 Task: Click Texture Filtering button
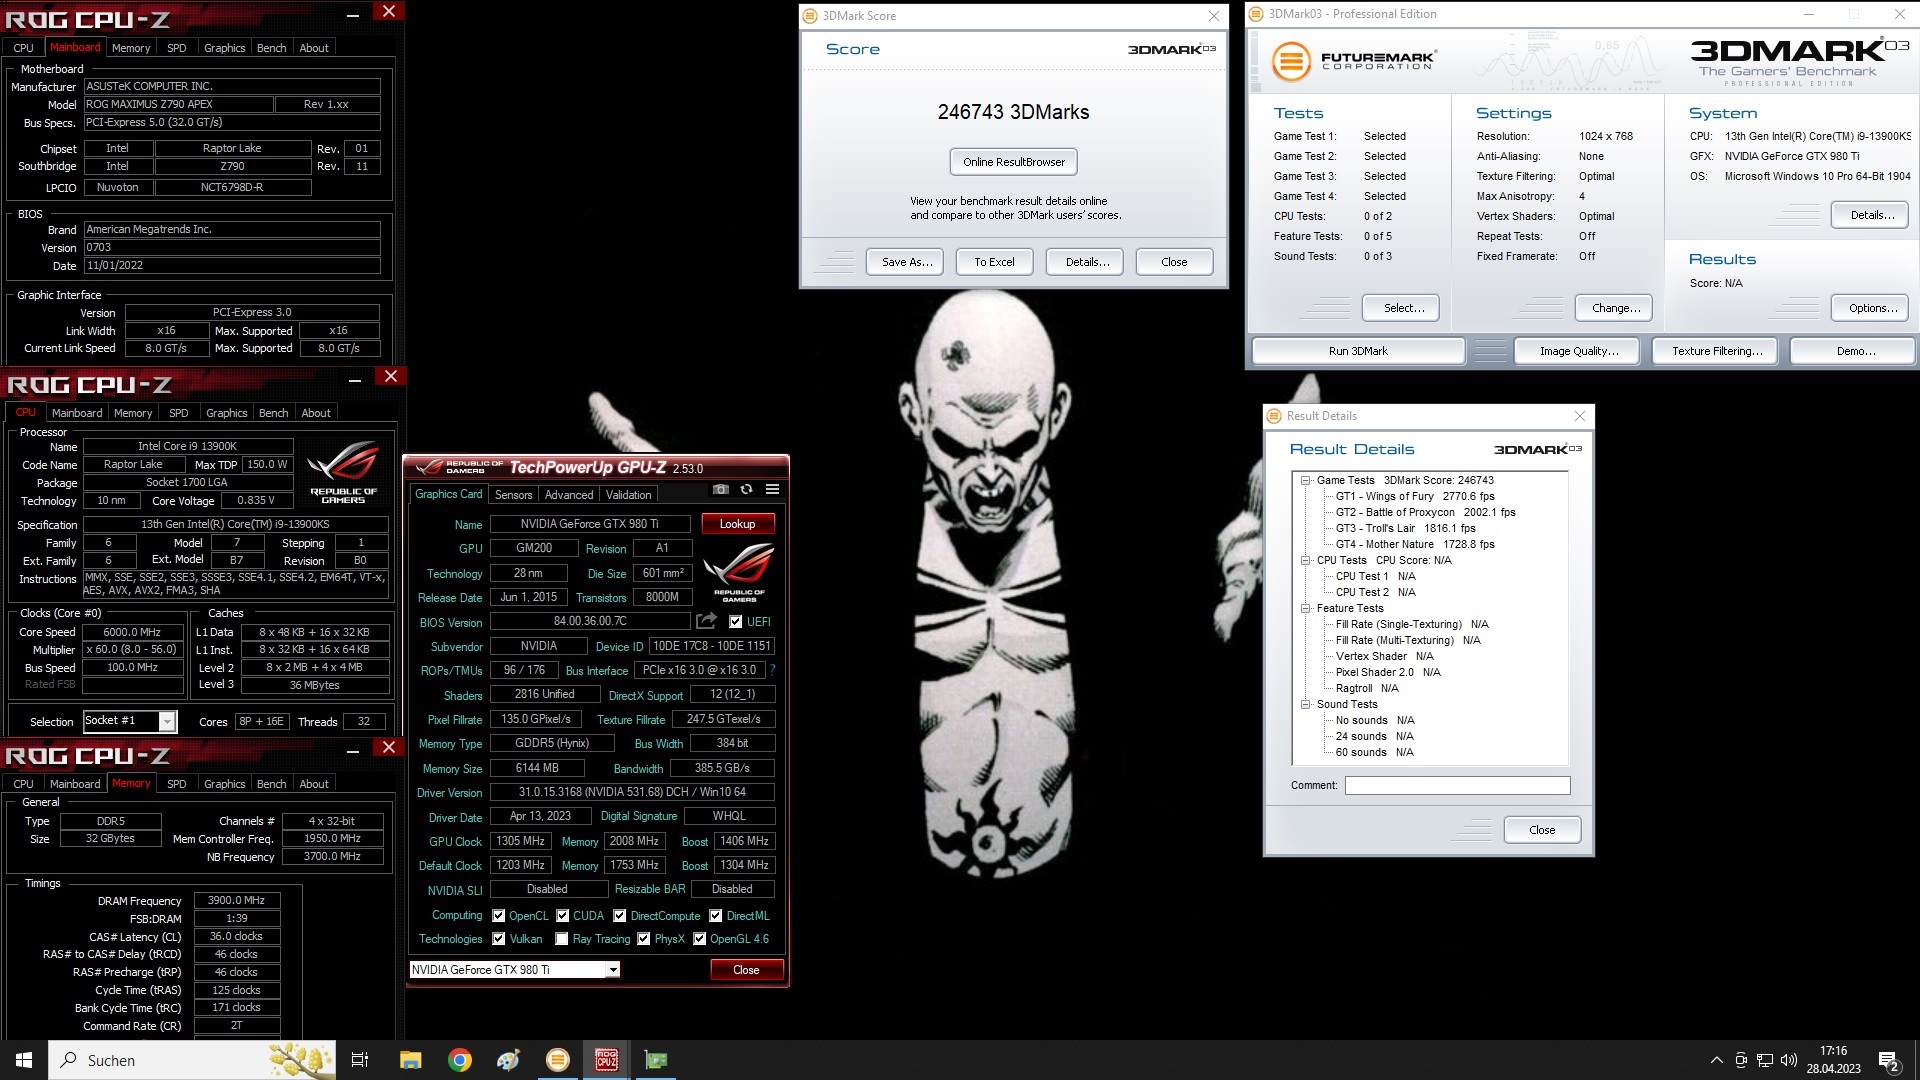(x=1716, y=351)
